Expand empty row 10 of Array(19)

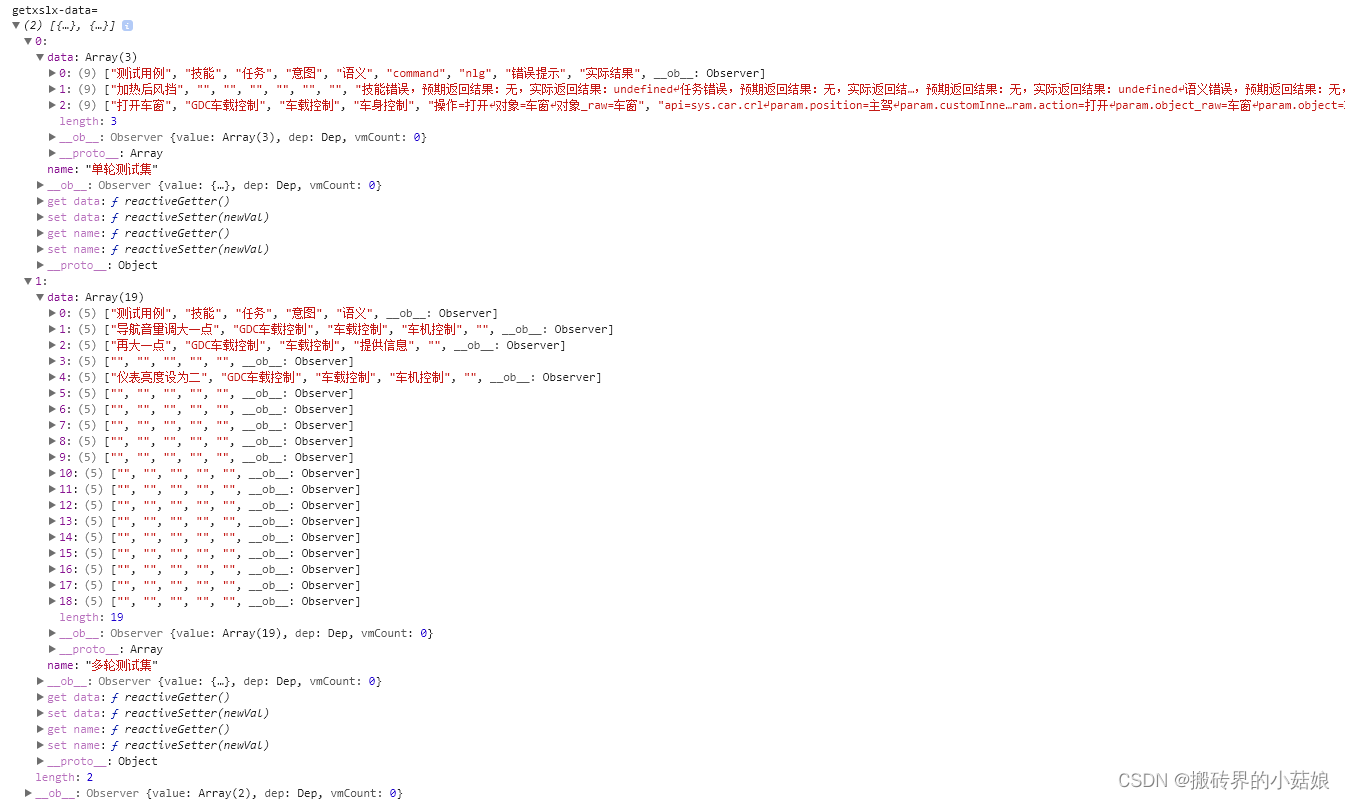click(52, 473)
